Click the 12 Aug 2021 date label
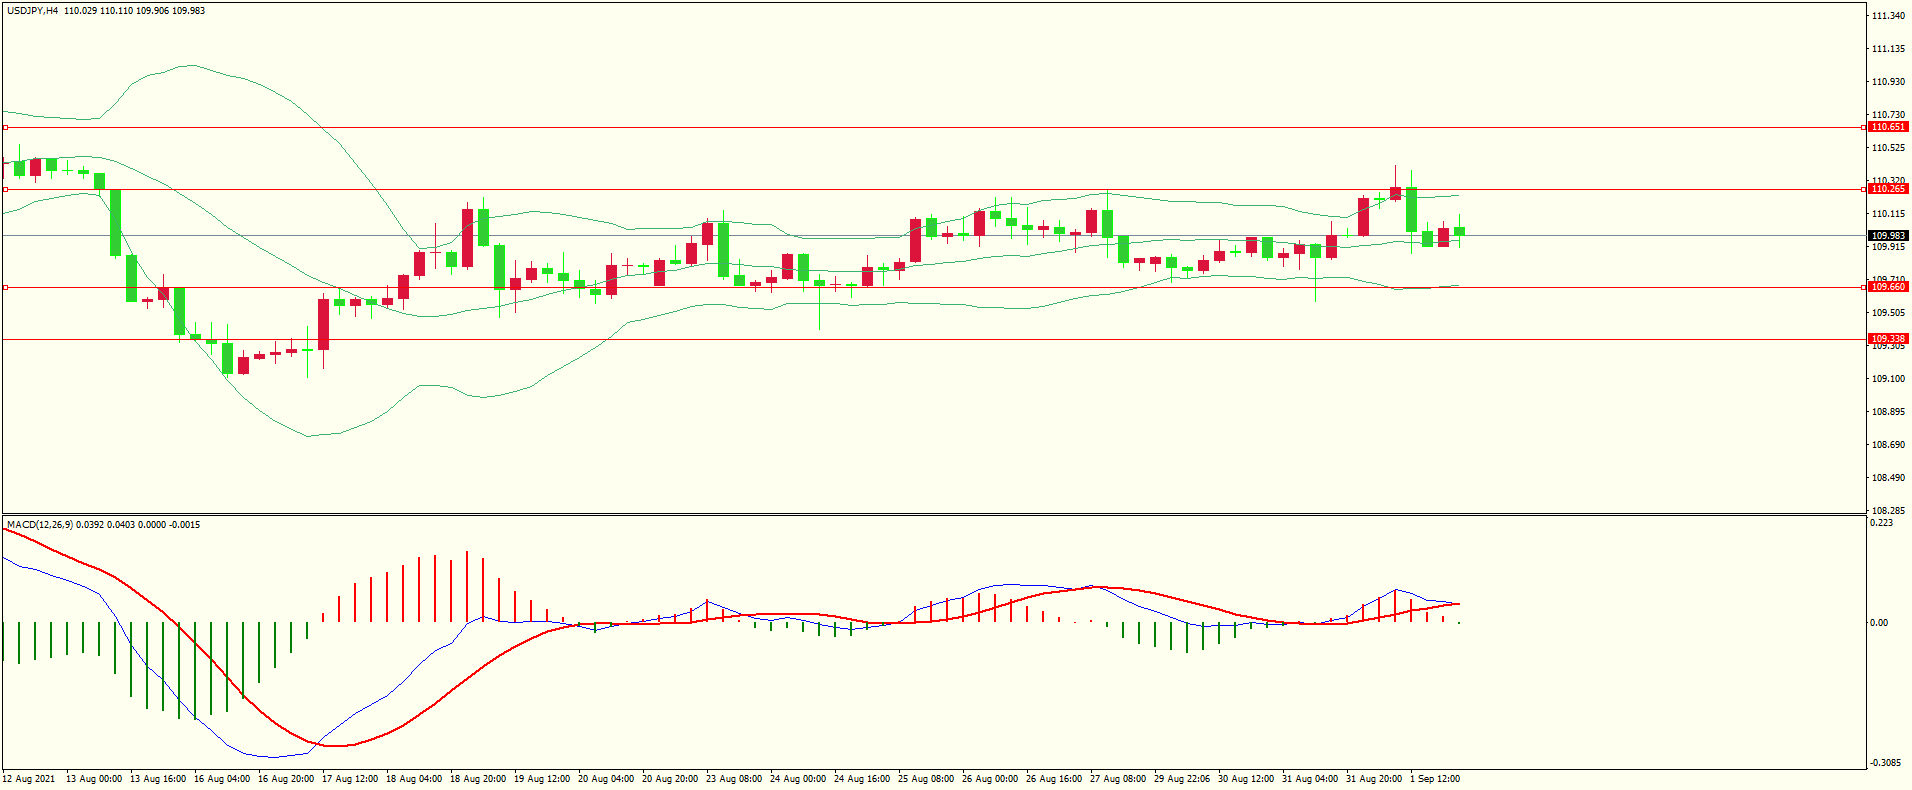 29,779
